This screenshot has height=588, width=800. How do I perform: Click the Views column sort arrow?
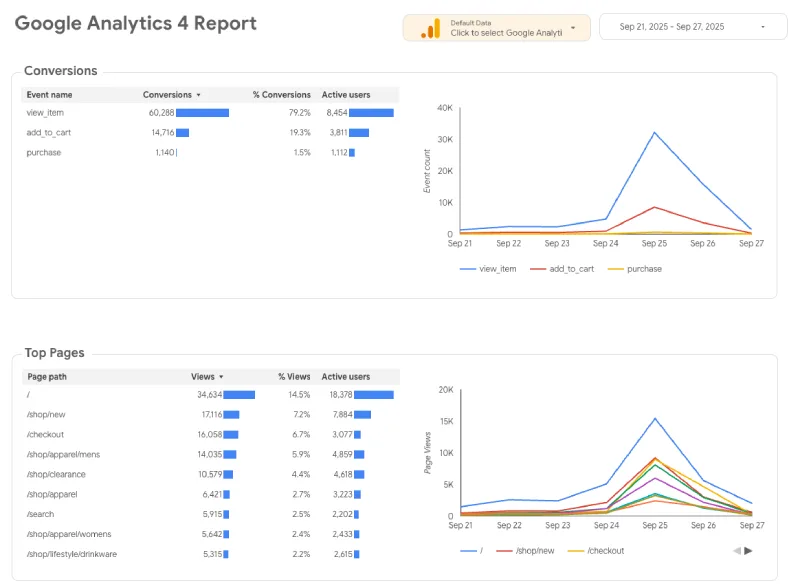tap(221, 377)
